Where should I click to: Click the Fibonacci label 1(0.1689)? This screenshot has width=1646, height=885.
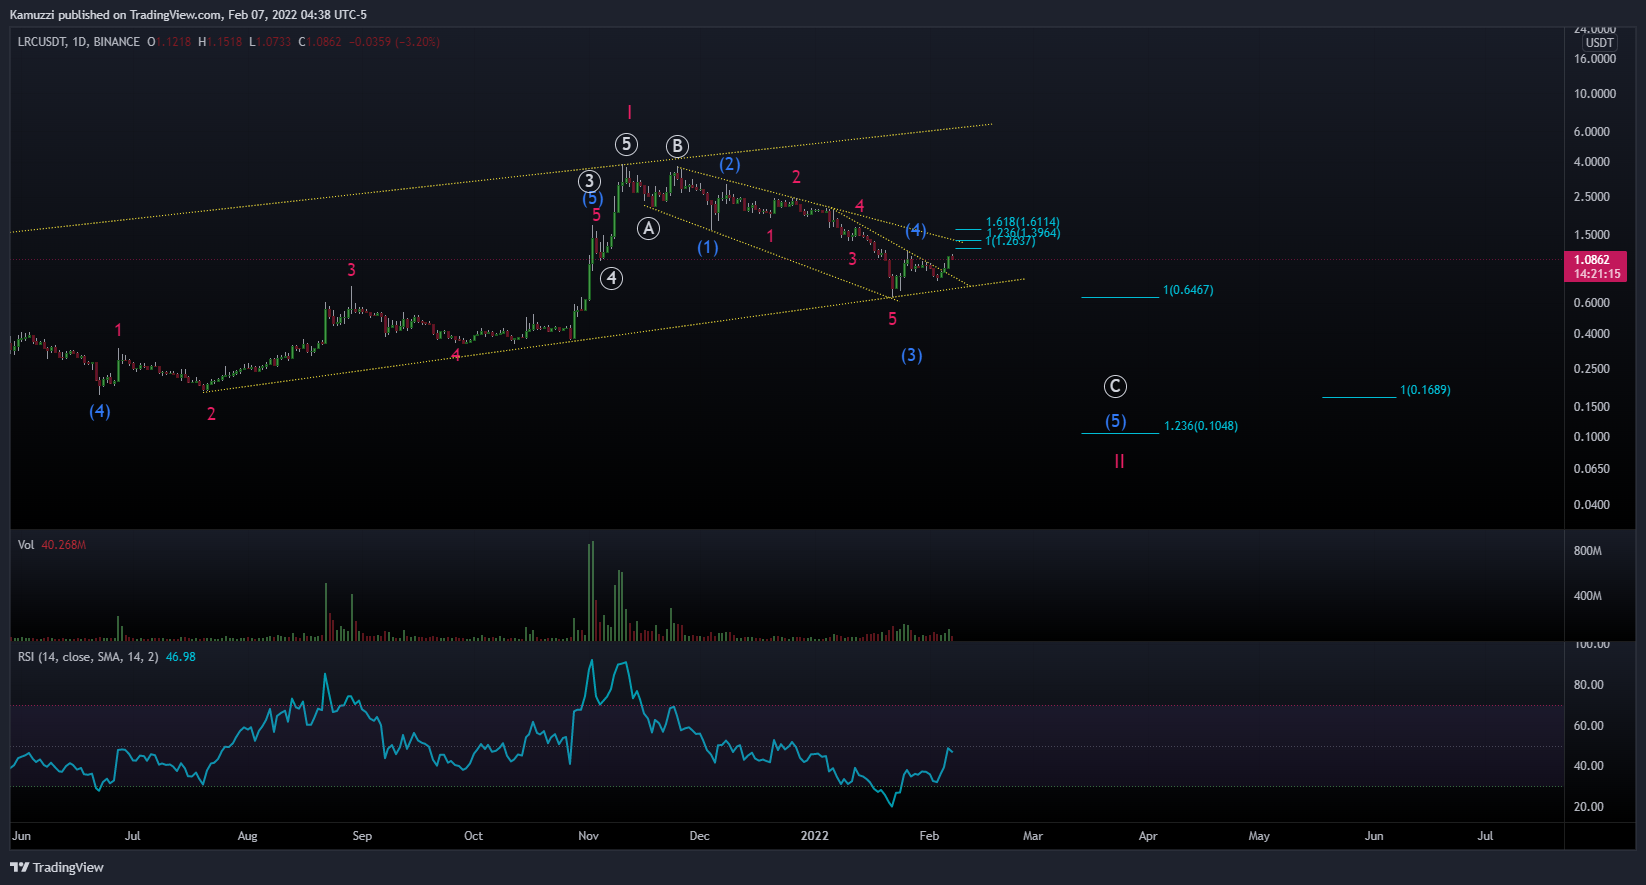pos(1425,390)
